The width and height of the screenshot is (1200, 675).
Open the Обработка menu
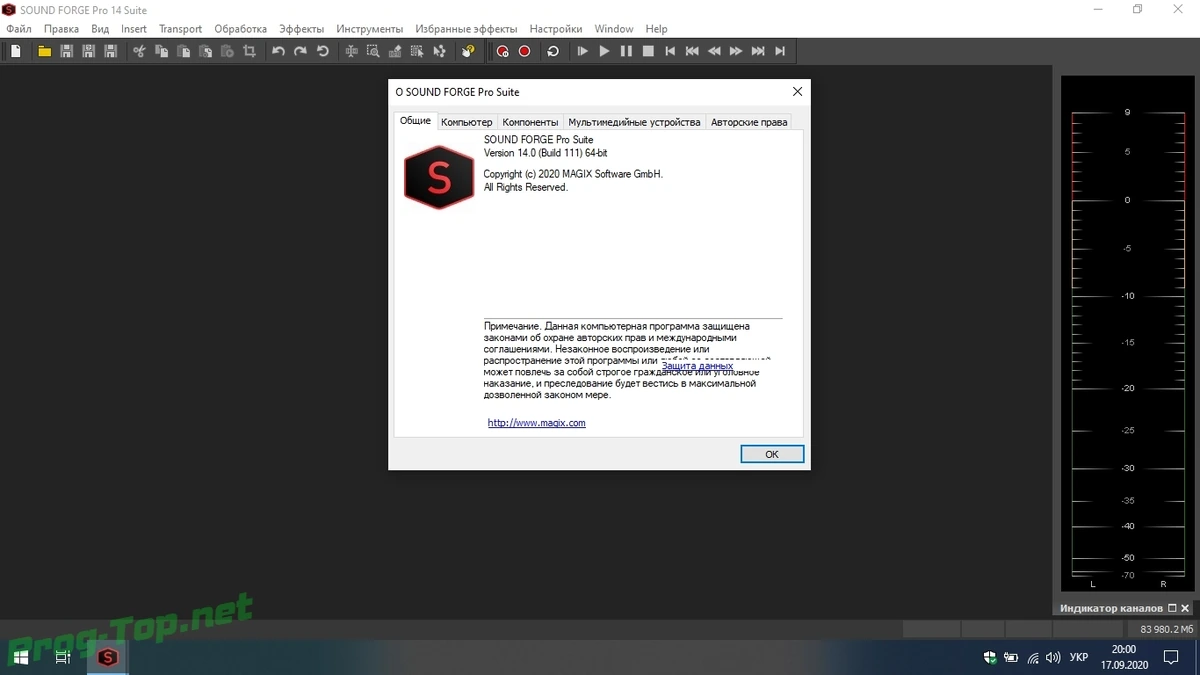click(x=241, y=29)
